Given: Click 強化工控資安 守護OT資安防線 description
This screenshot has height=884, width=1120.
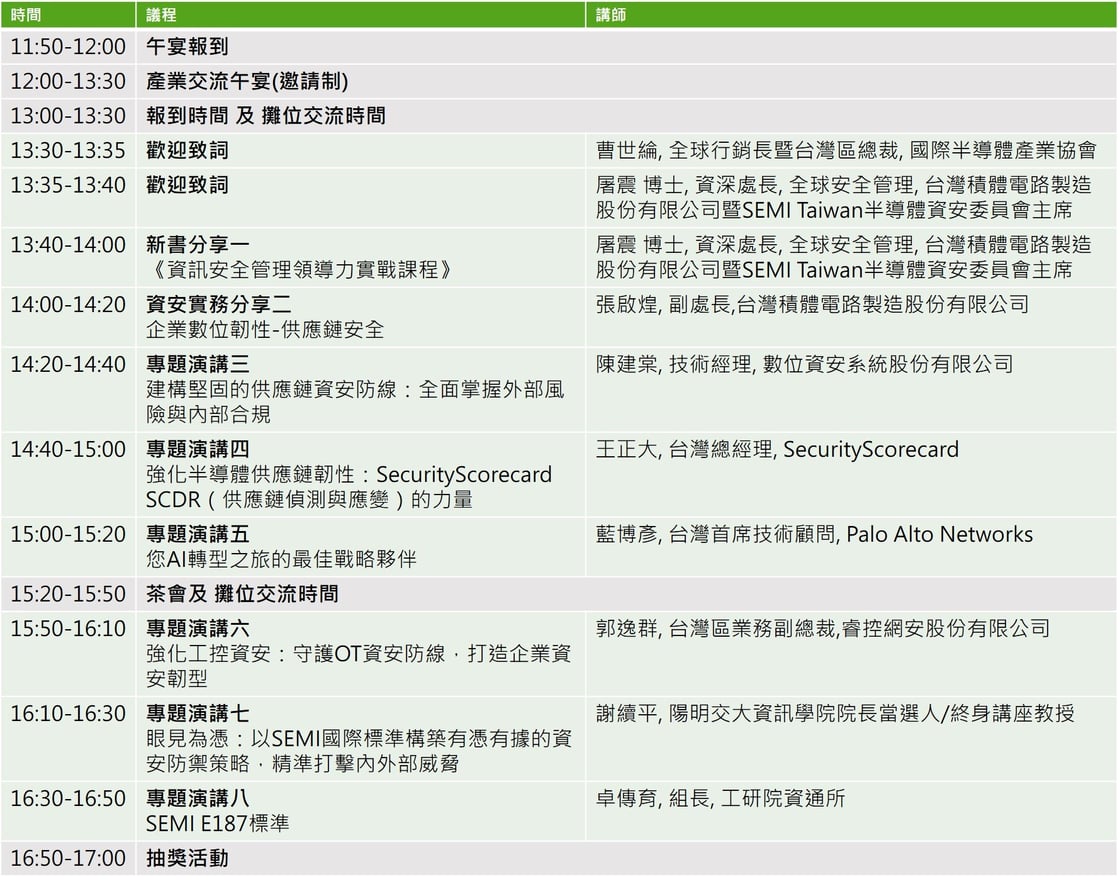Looking at the screenshot, I should (359, 665).
